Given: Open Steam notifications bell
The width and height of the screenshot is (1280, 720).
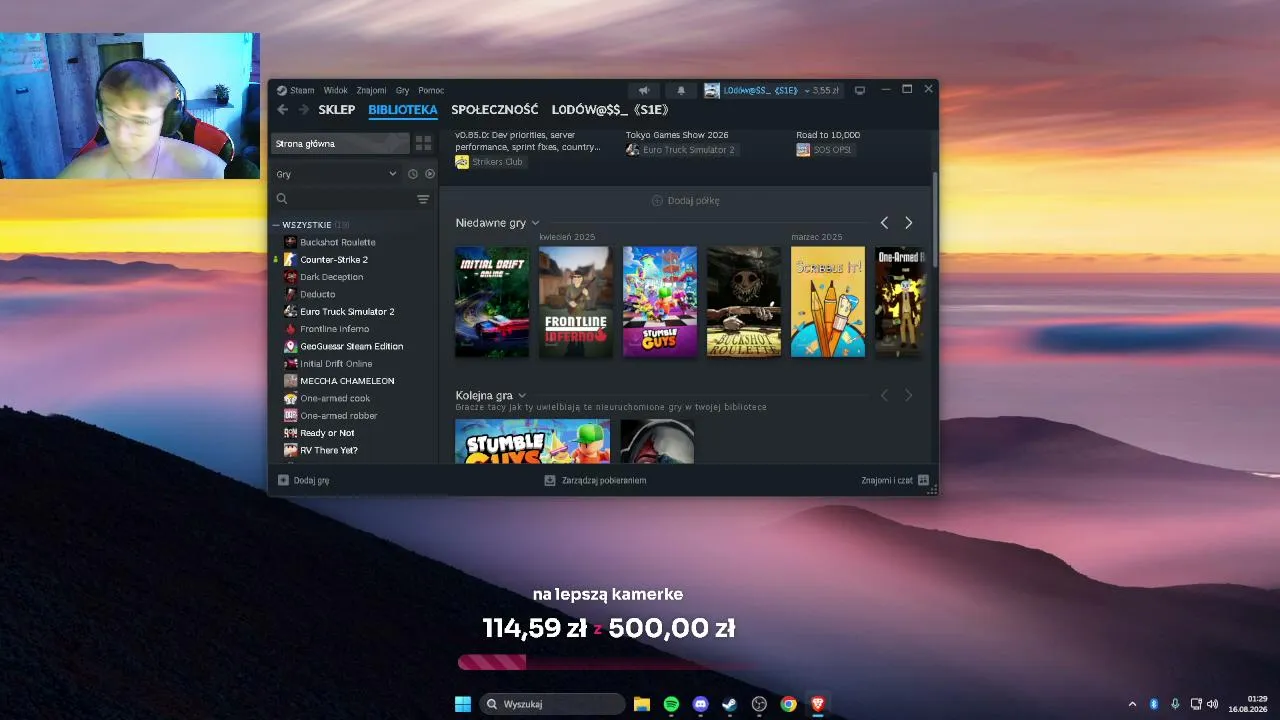Looking at the screenshot, I should coord(681,90).
